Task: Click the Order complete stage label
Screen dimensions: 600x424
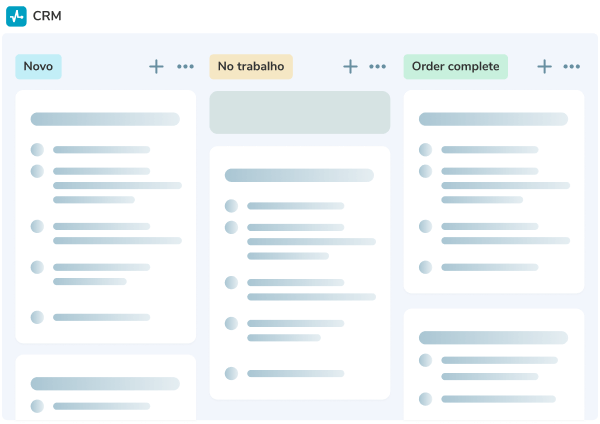Action: pos(455,67)
